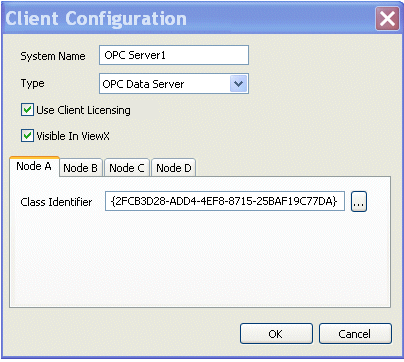Open the Node C tab

[127, 168]
